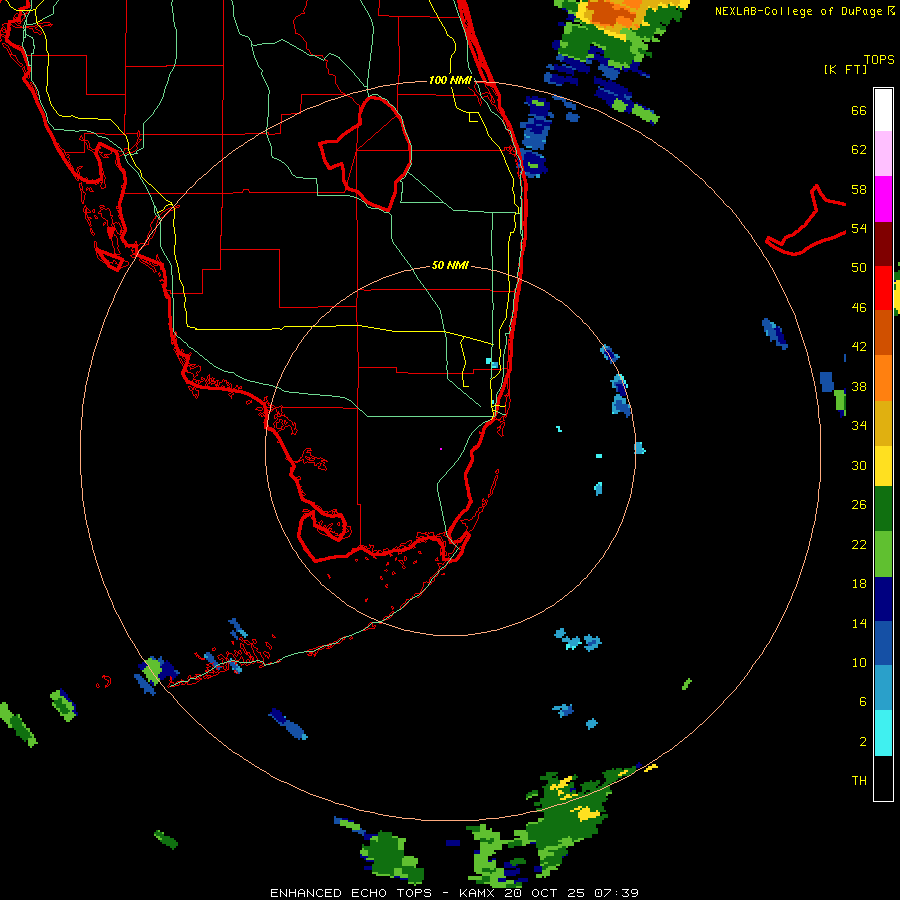Click the 46 legend value
Image resolution: width=900 pixels, height=900 pixels.
[859, 307]
